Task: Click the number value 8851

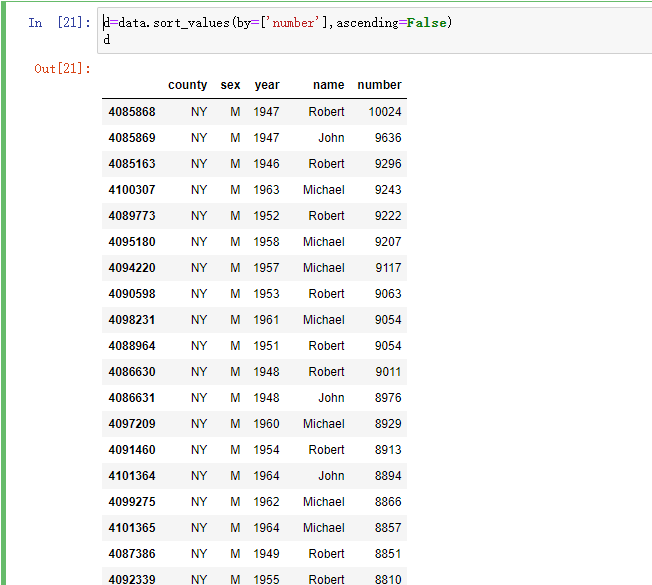Action: [388, 553]
